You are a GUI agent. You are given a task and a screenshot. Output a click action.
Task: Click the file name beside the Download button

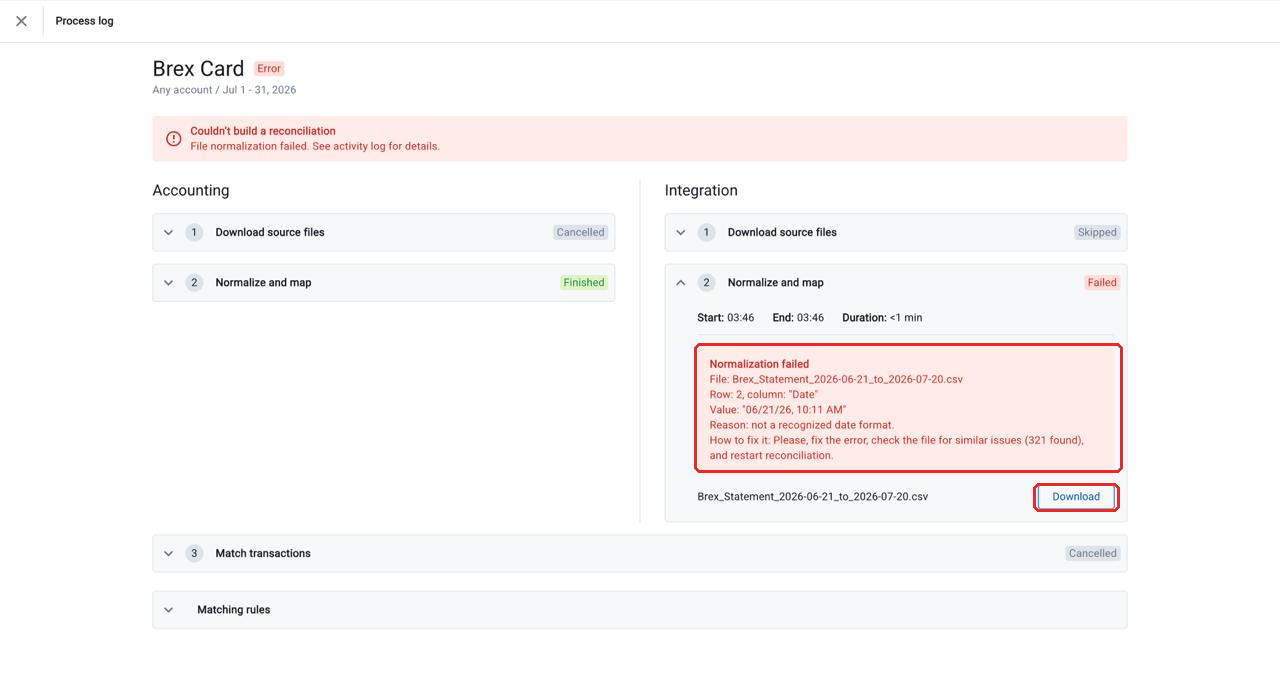point(812,497)
